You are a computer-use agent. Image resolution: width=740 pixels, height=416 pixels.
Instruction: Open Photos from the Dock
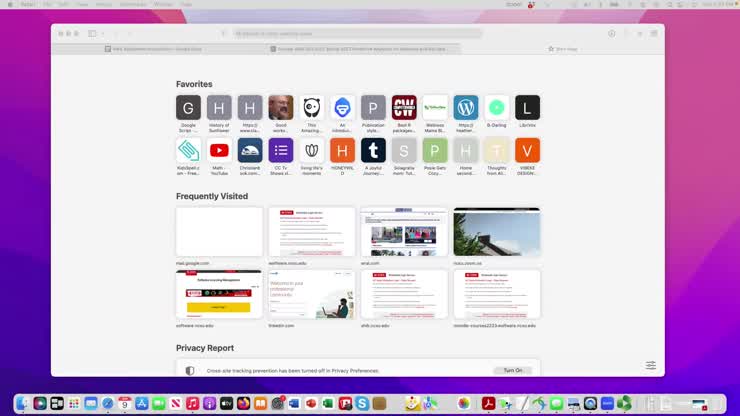coord(464,403)
